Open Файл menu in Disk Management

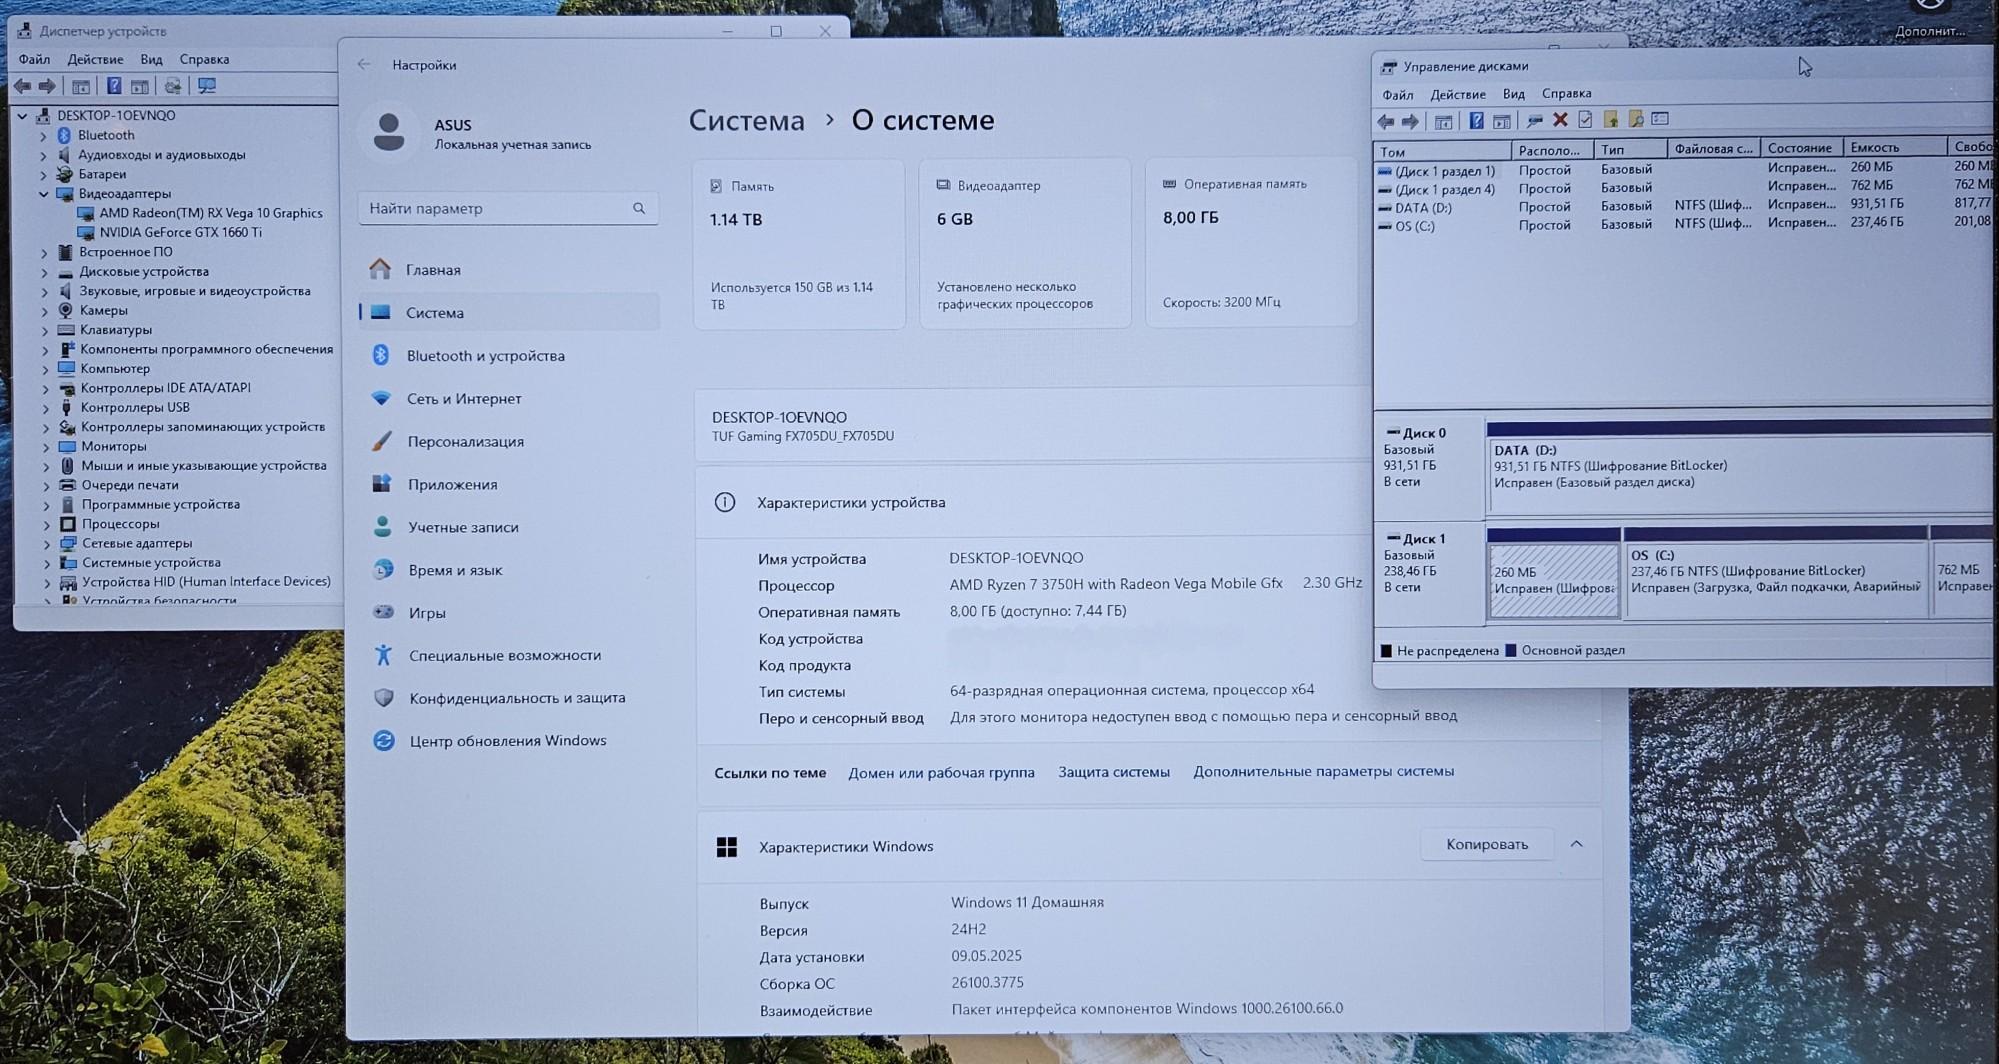1398,95
